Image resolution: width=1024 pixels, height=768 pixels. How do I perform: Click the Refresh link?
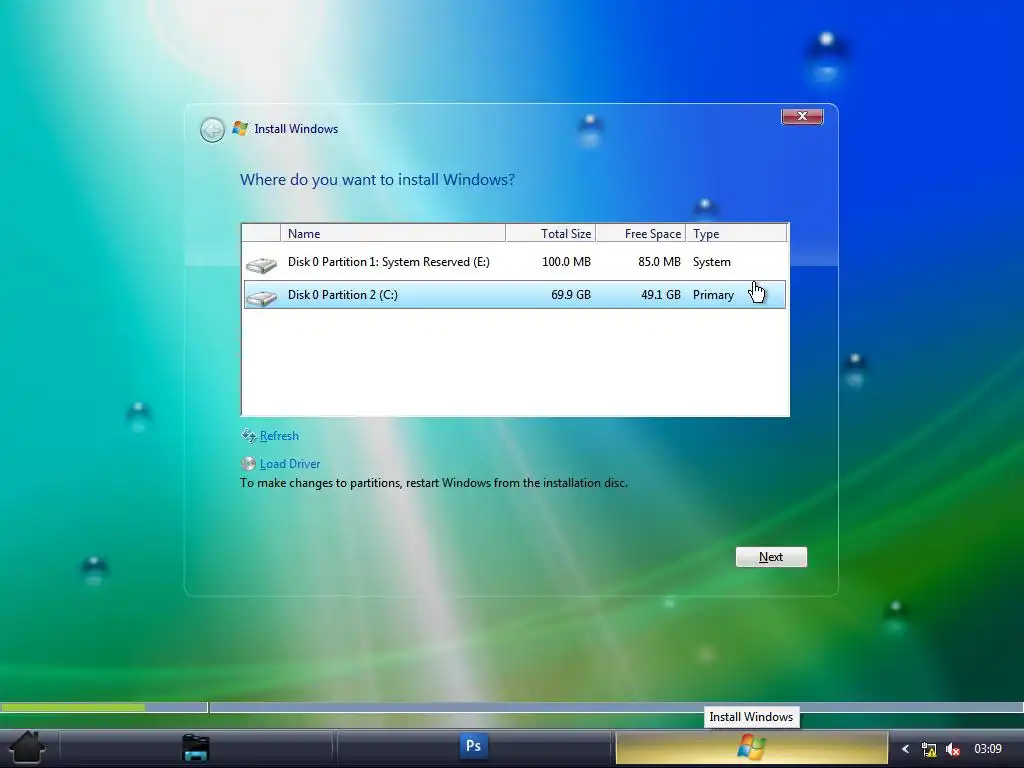pos(279,436)
